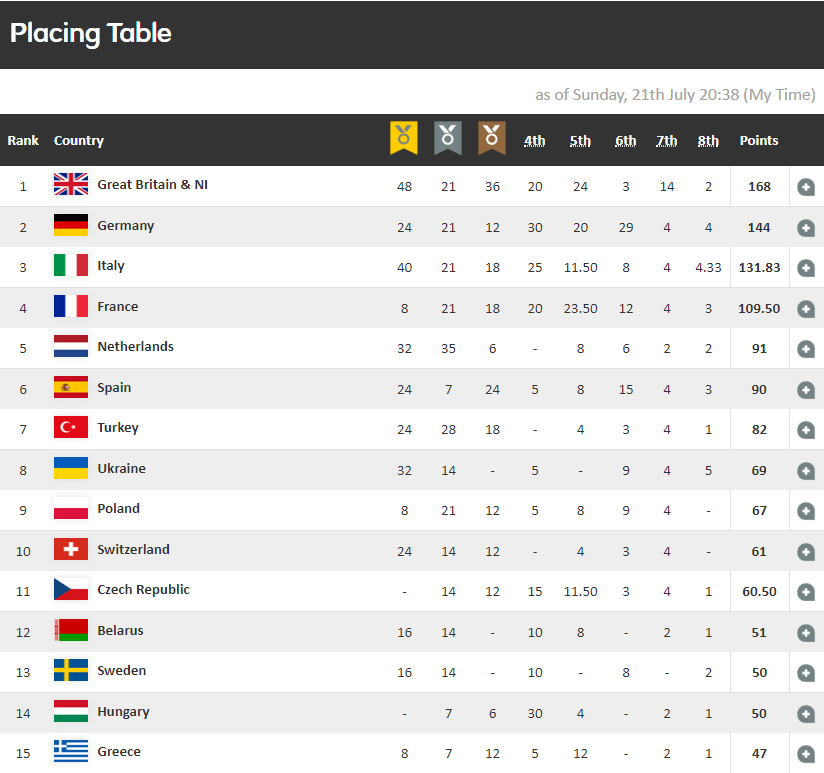Expand the Netherlands row details

(806, 349)
